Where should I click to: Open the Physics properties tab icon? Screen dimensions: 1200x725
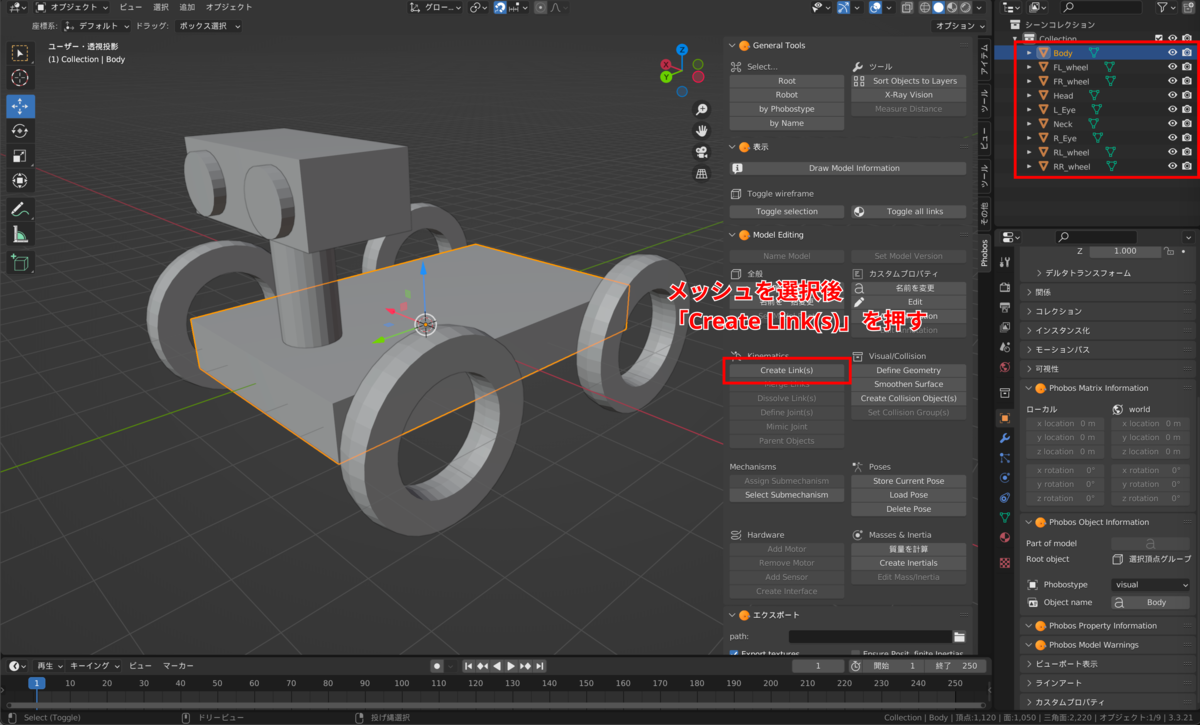tap(1005, 478)
